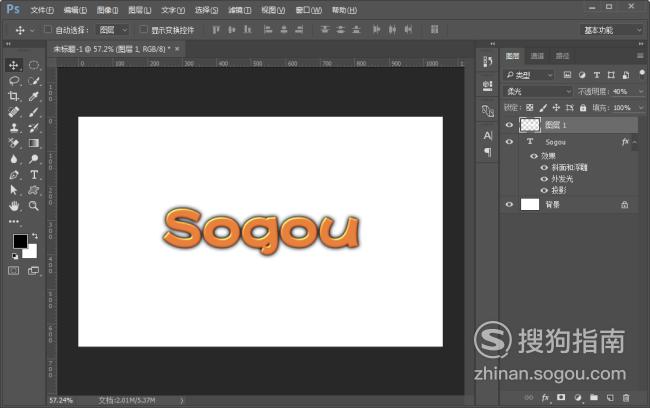
Task: Select the Gradient tool
Action: [x=34, y=143]
